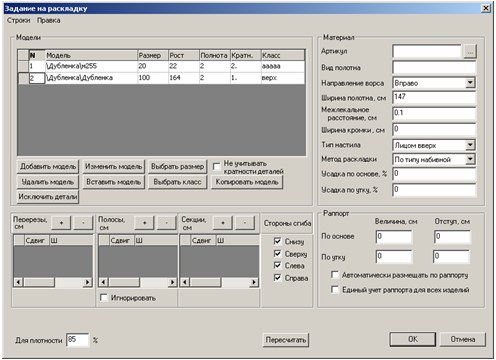Click Межлекальное расстояние field with 0.1
The width and height of the screenshot is (496, 360).
point(434,113)
